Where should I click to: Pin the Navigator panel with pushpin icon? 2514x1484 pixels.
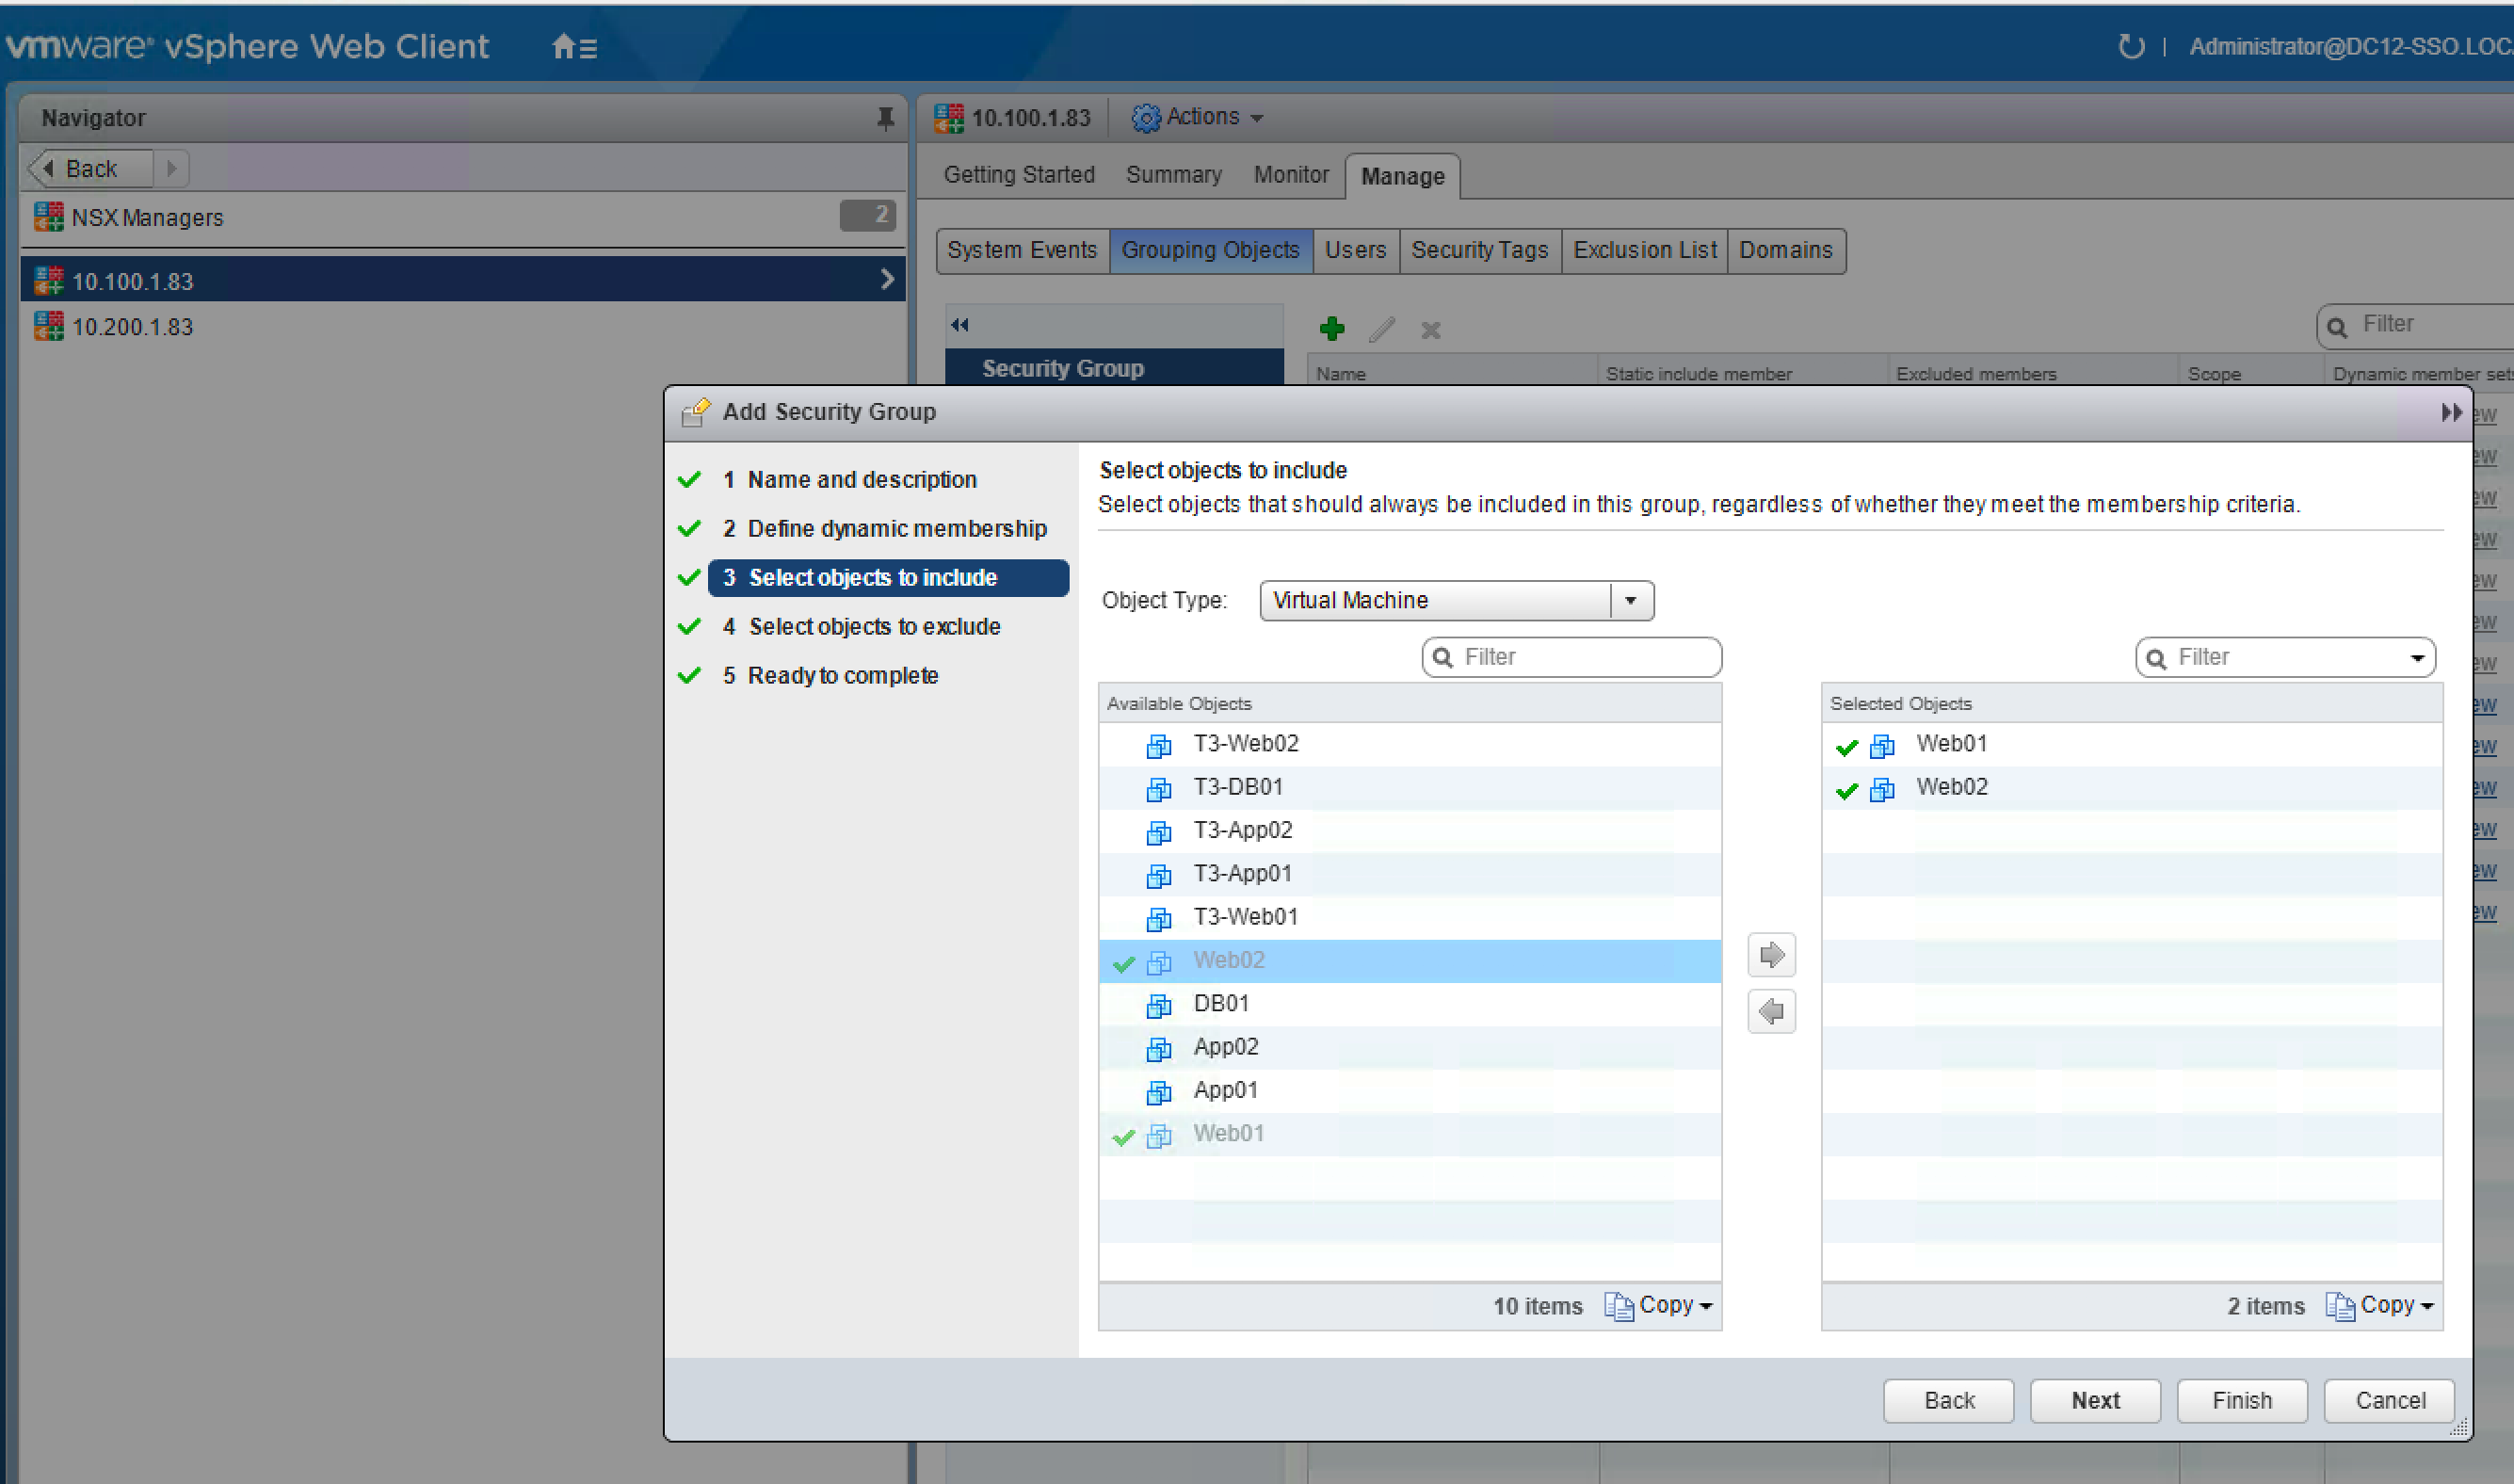885,118
